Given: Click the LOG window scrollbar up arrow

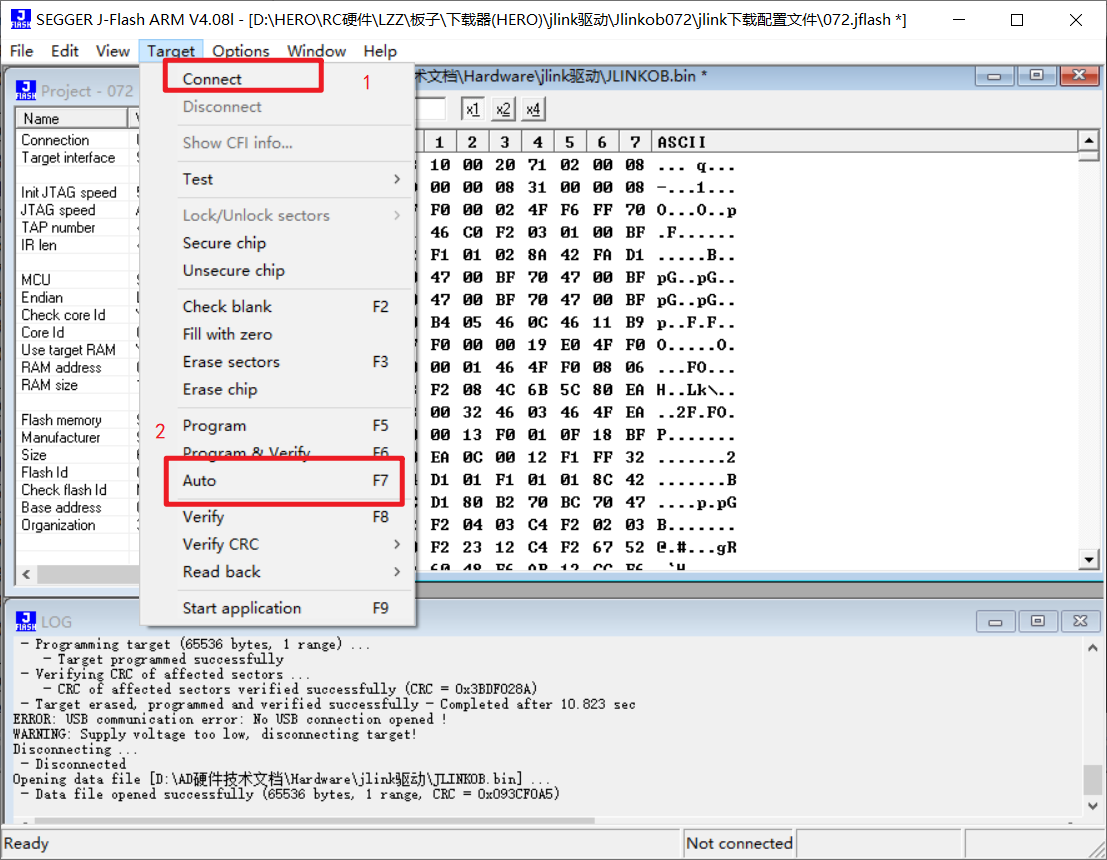Looking at the screenshot, I should coord(1092,647).
